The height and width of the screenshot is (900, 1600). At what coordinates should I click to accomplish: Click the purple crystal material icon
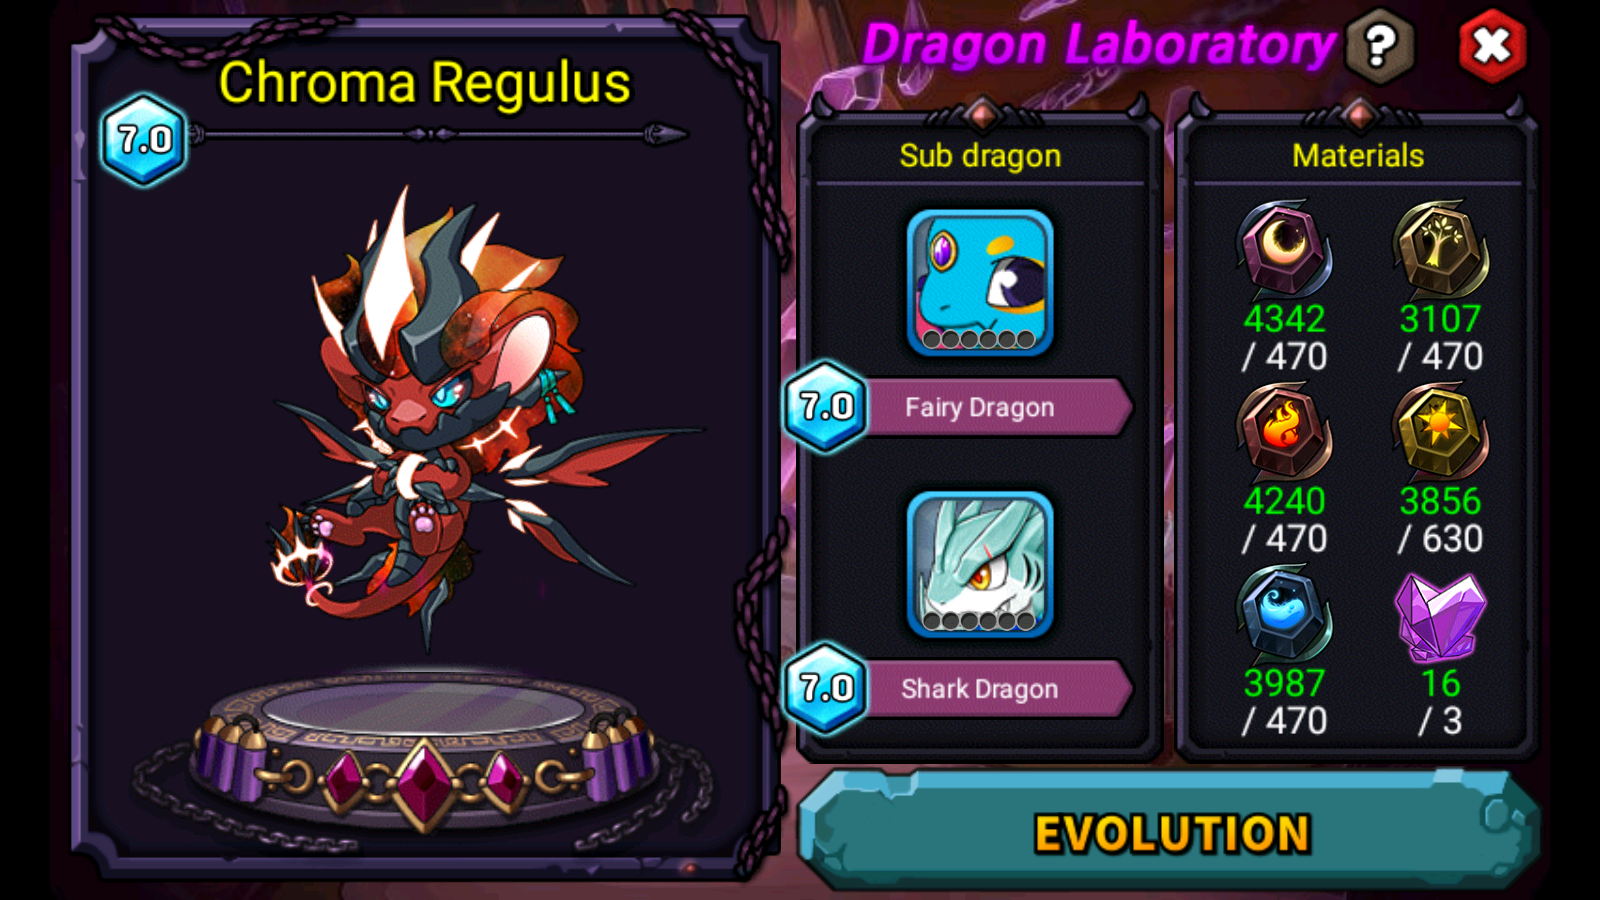tap(1440, 617)
